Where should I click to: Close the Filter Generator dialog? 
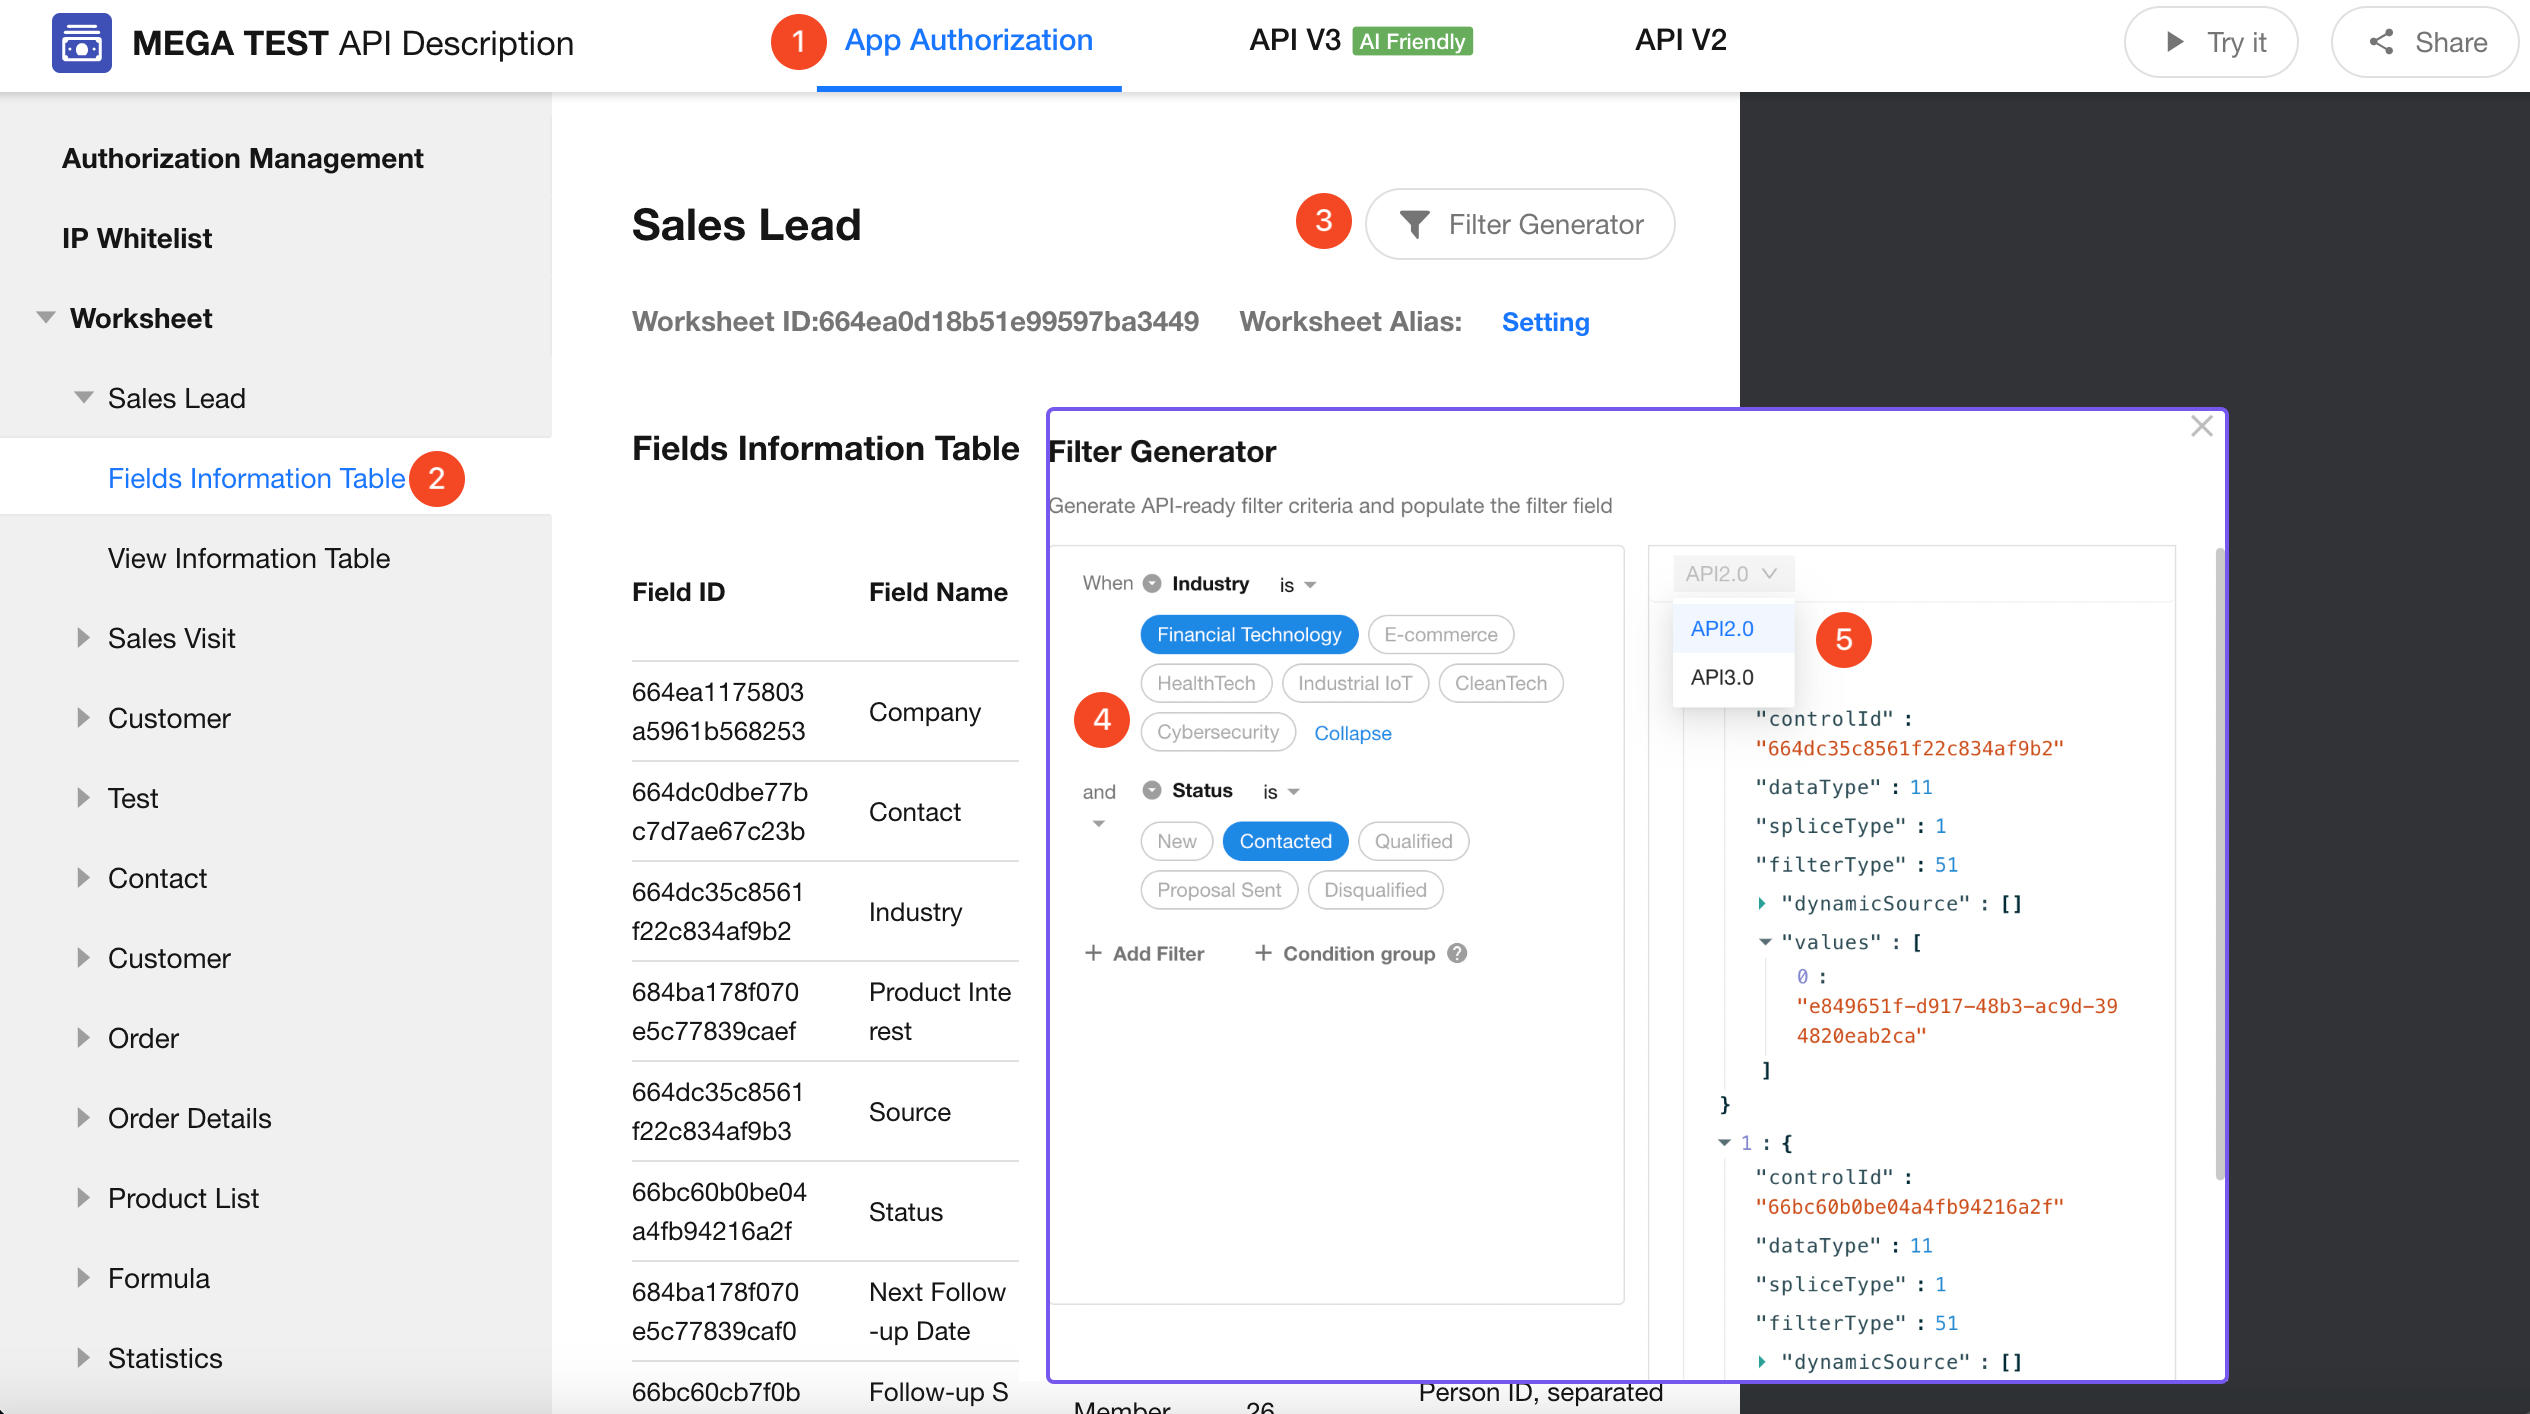tap(2201, 427)
